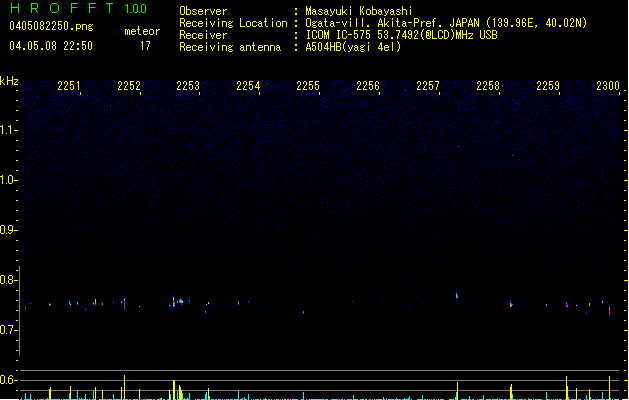This screenshot has height=400, width=629.
Task: Click the 1.0 kHz frequency label
Action: click(8, 179)
